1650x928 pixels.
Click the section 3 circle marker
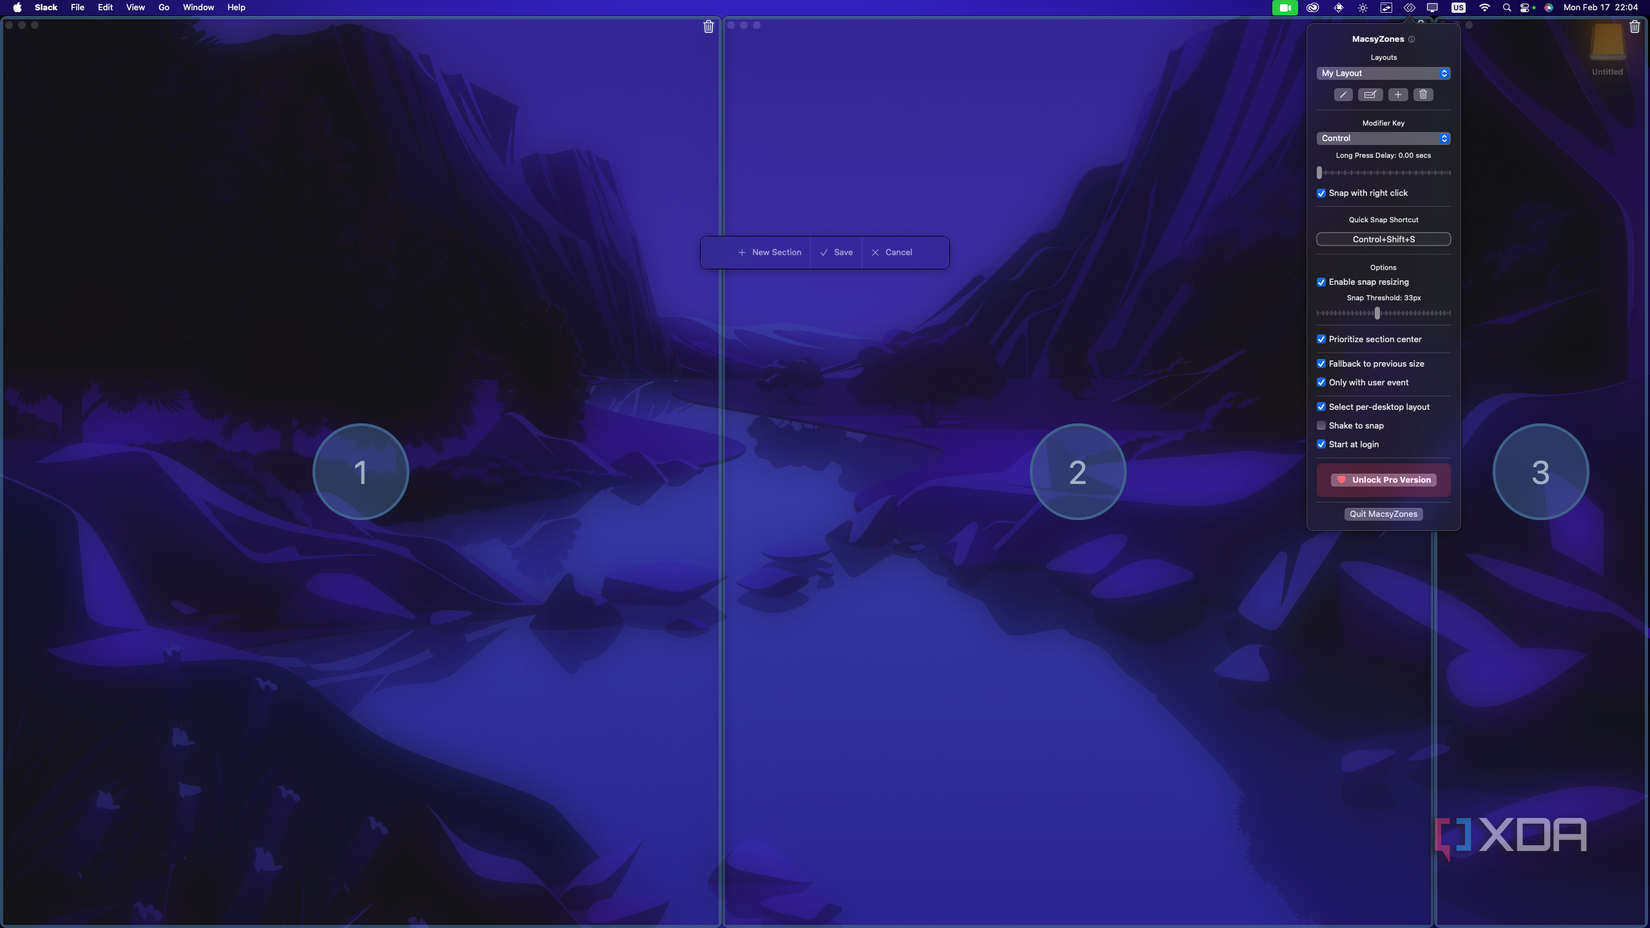(x=1541, y=472)
